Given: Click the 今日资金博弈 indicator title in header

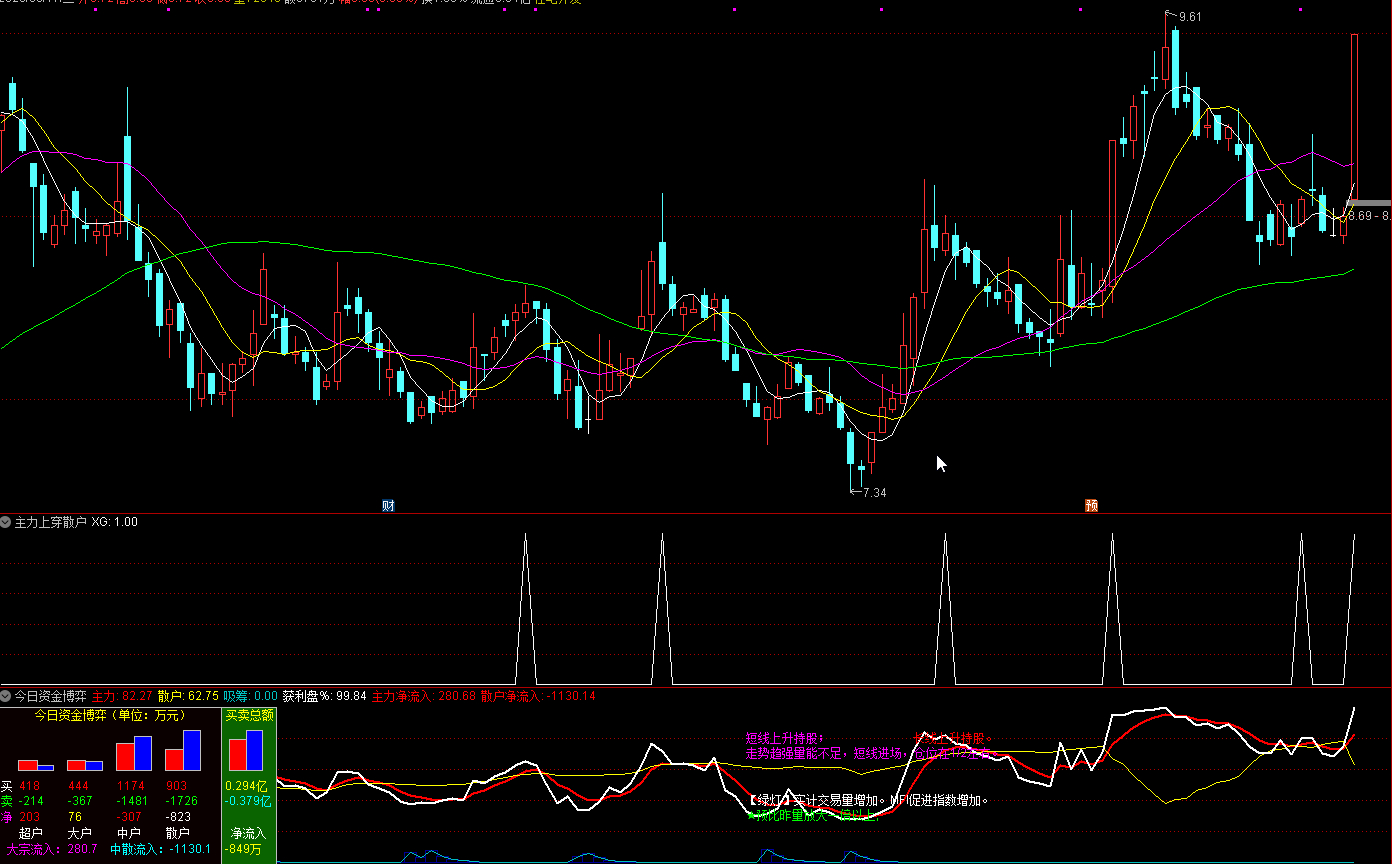Looking at the screenshot, I should [x=50, y=695].
